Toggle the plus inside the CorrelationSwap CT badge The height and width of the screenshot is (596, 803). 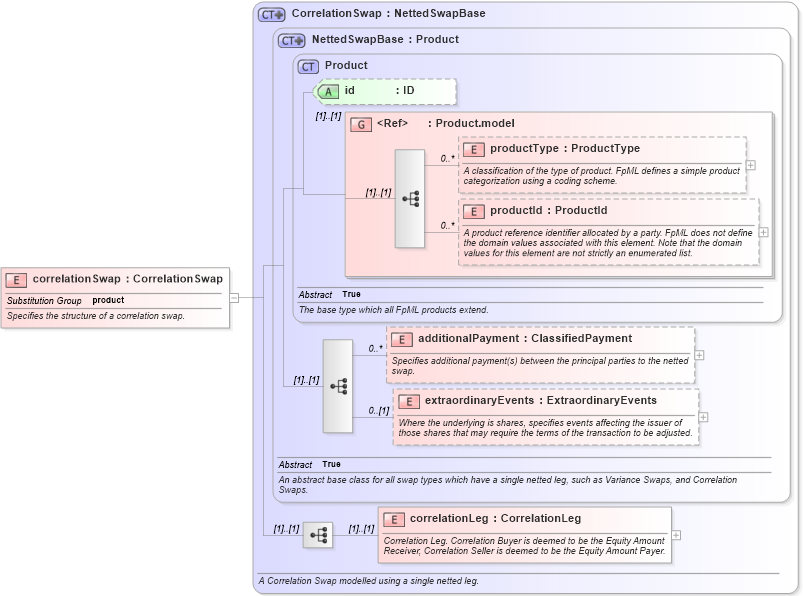click(277, 14)
